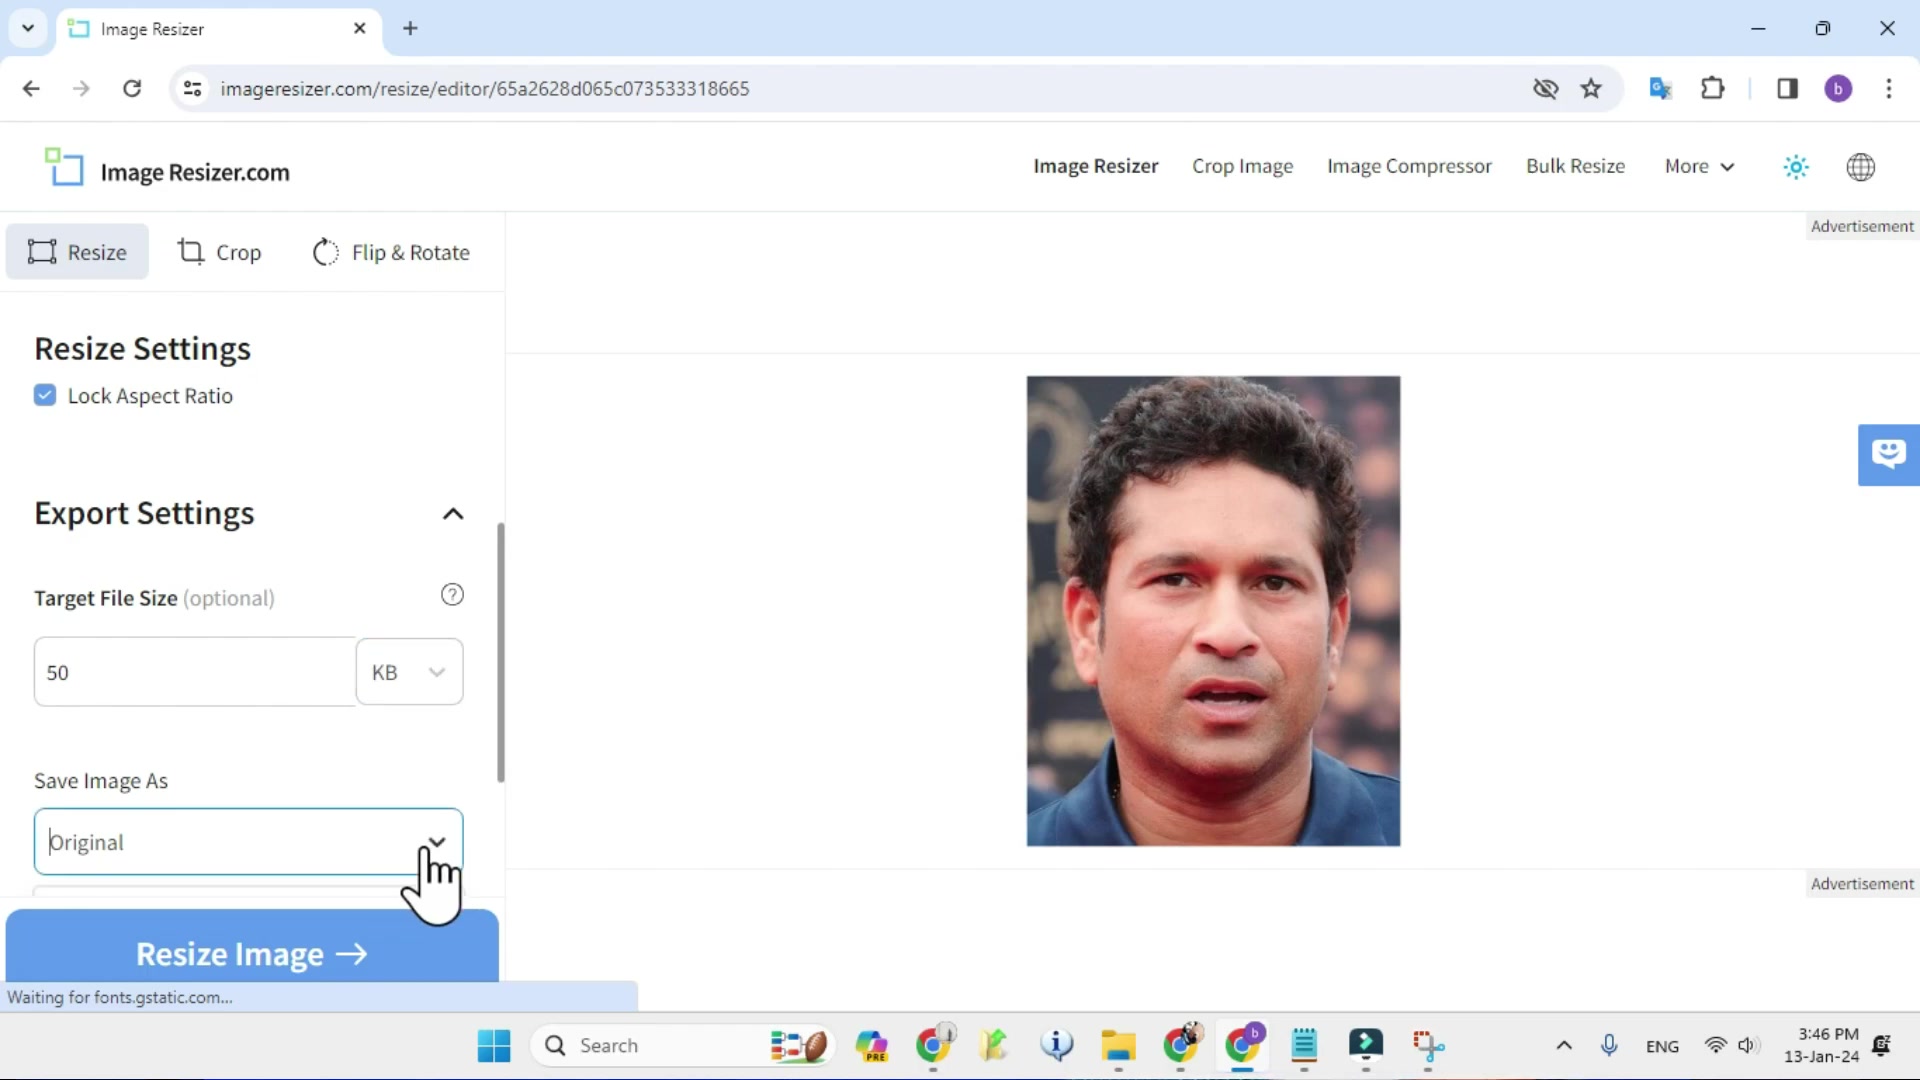Click the settings panel vertical scrollbar
Screen dimensions: 1920x1080
500,652
